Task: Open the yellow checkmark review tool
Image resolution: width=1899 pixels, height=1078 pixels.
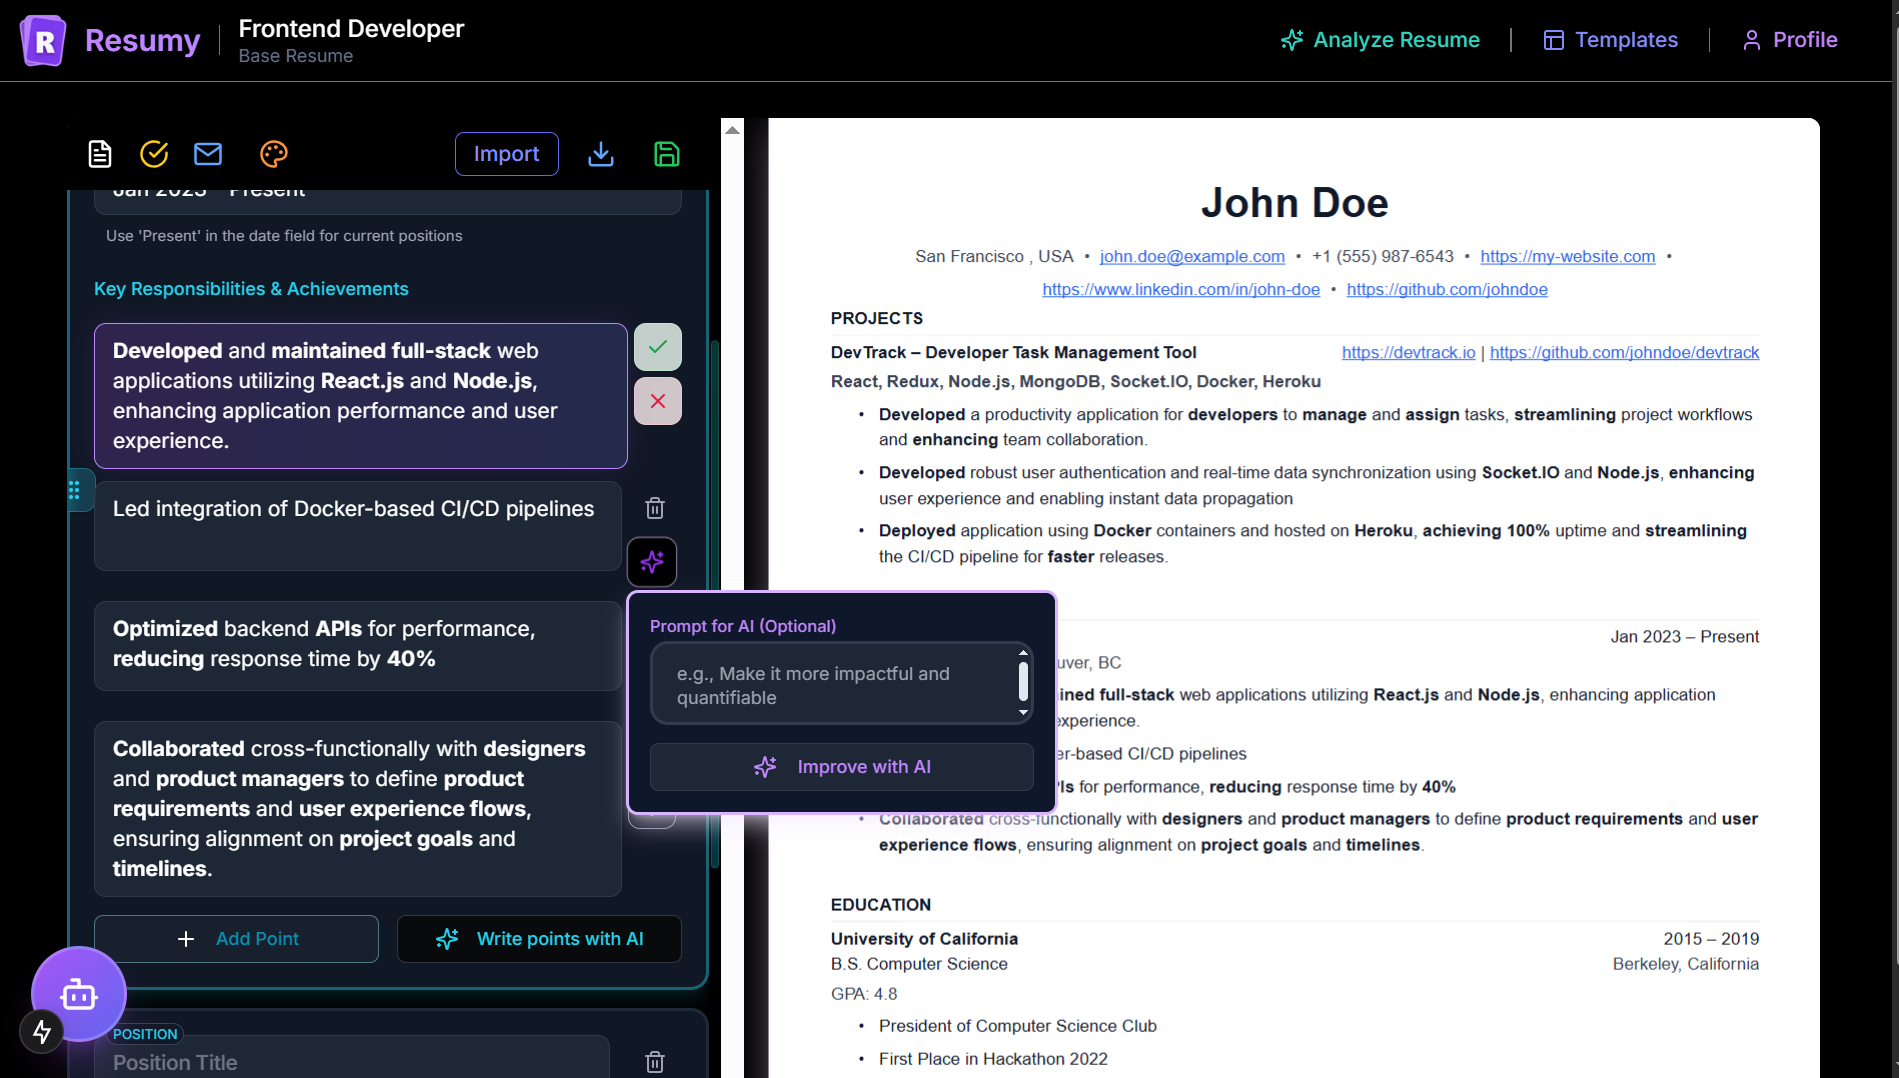Action: point(154,154)
